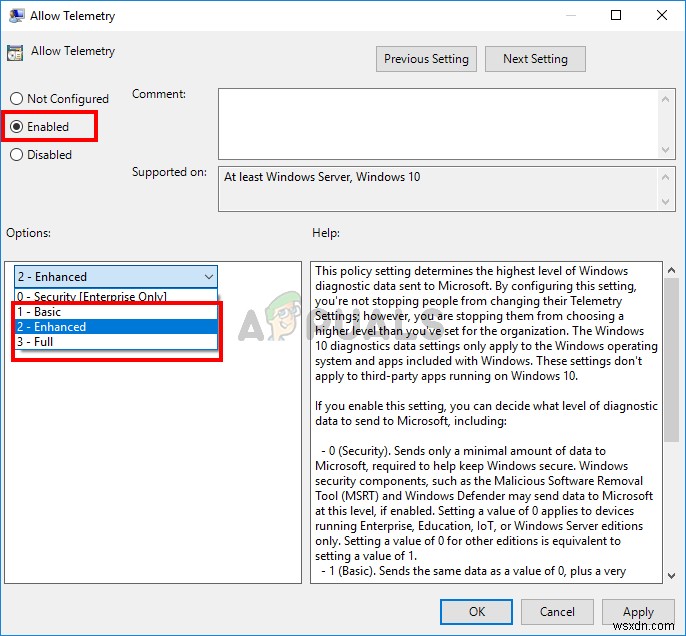Click the Cancel button
The width and height of the screenshot is (686, 636).
[x=557, y=612]
